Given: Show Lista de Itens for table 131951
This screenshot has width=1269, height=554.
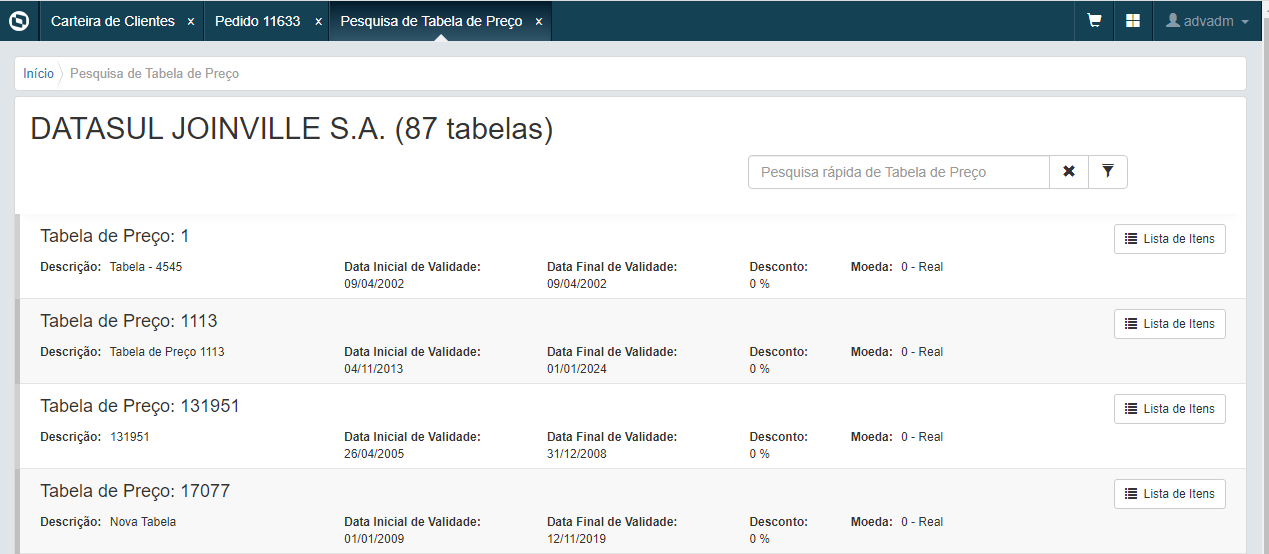Looking at the screenshot, I should point(1169,409).
